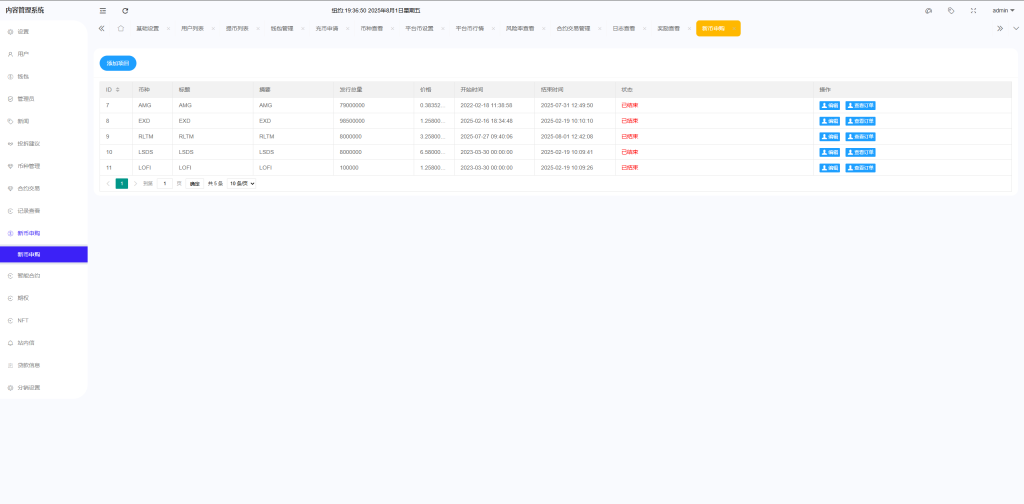The image size is (1024, 504).
Task: Switch to the 用户列表 tab
Action: point(192,29)
